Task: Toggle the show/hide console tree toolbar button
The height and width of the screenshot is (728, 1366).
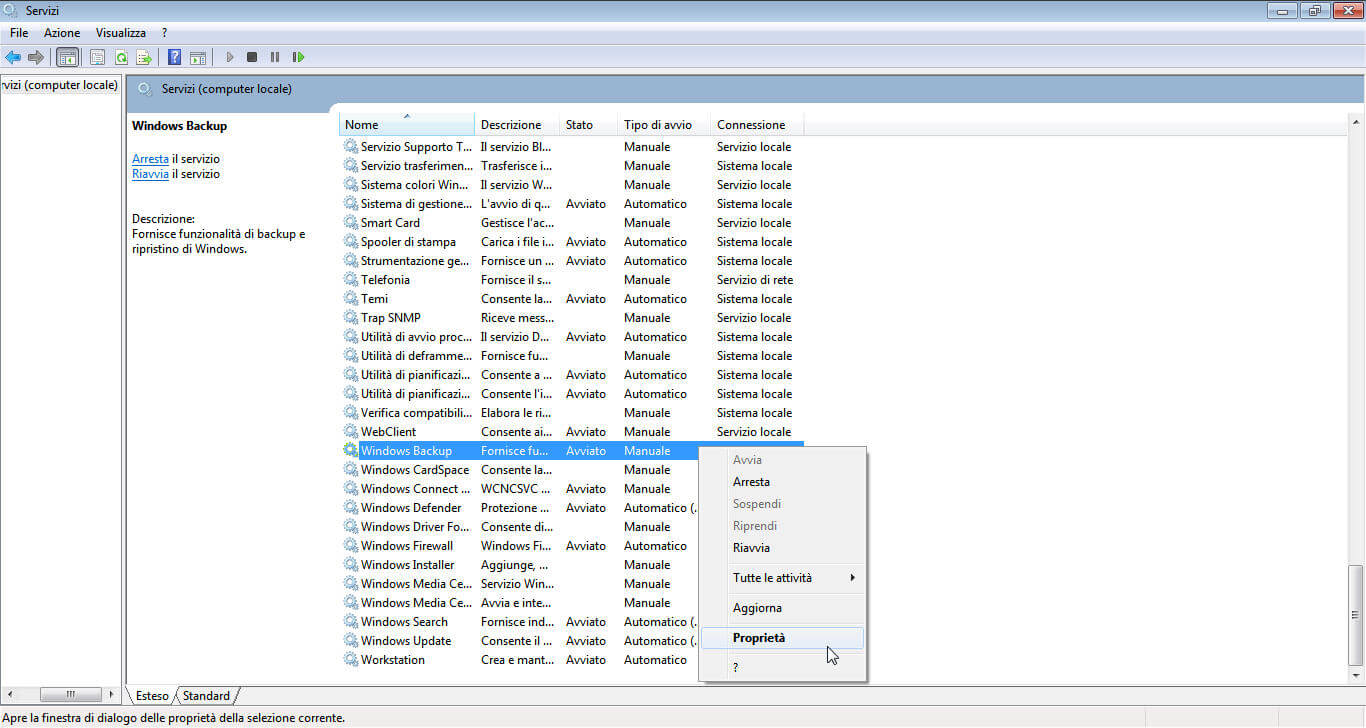Action: coord(68,57)
